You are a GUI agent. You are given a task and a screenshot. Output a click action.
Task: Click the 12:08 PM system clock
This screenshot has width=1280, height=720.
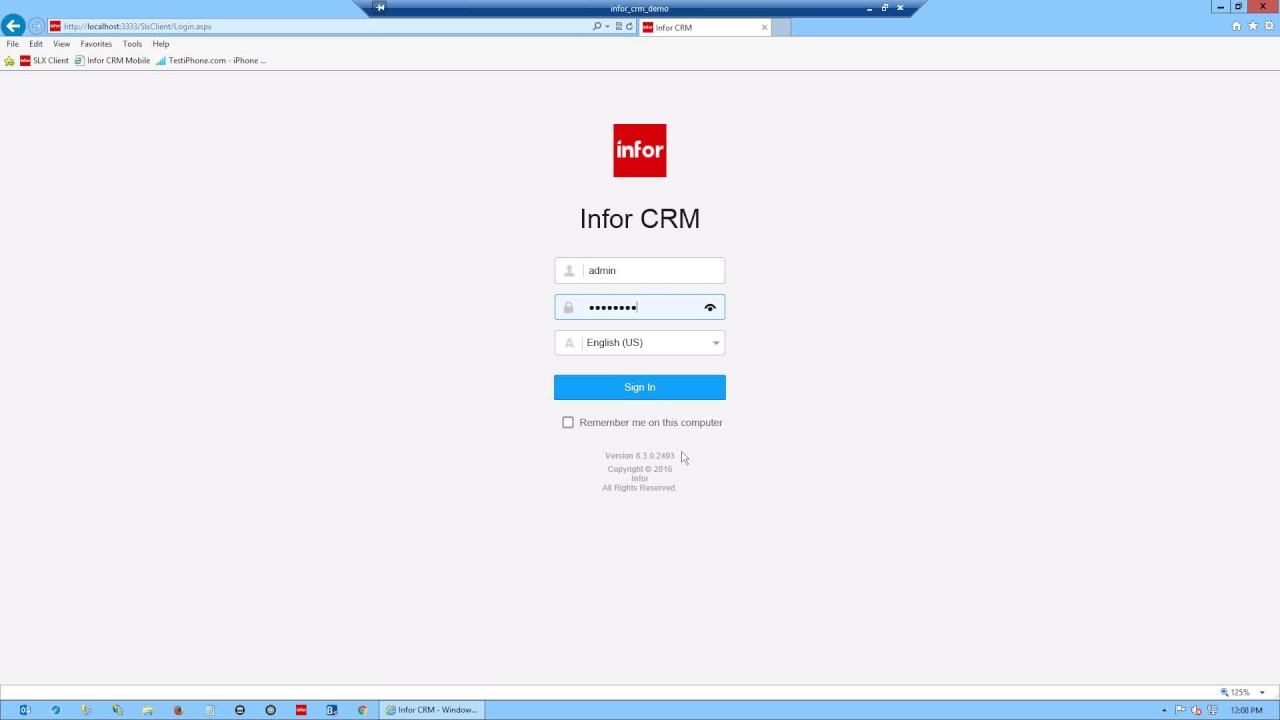(x=1246, y=710)
